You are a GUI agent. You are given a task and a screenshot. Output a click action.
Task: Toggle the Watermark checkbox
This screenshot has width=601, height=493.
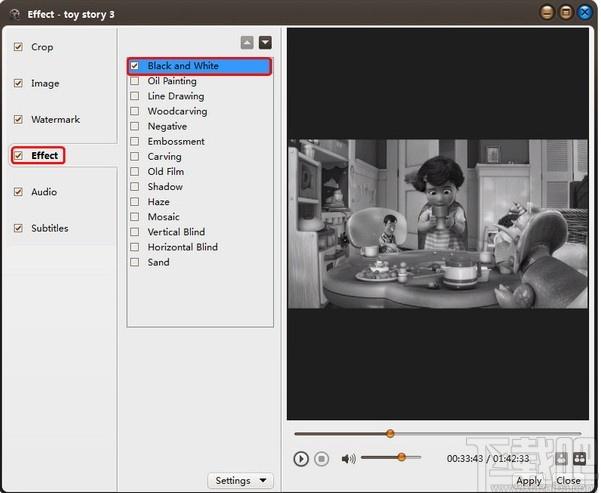[x=18, y=120]
